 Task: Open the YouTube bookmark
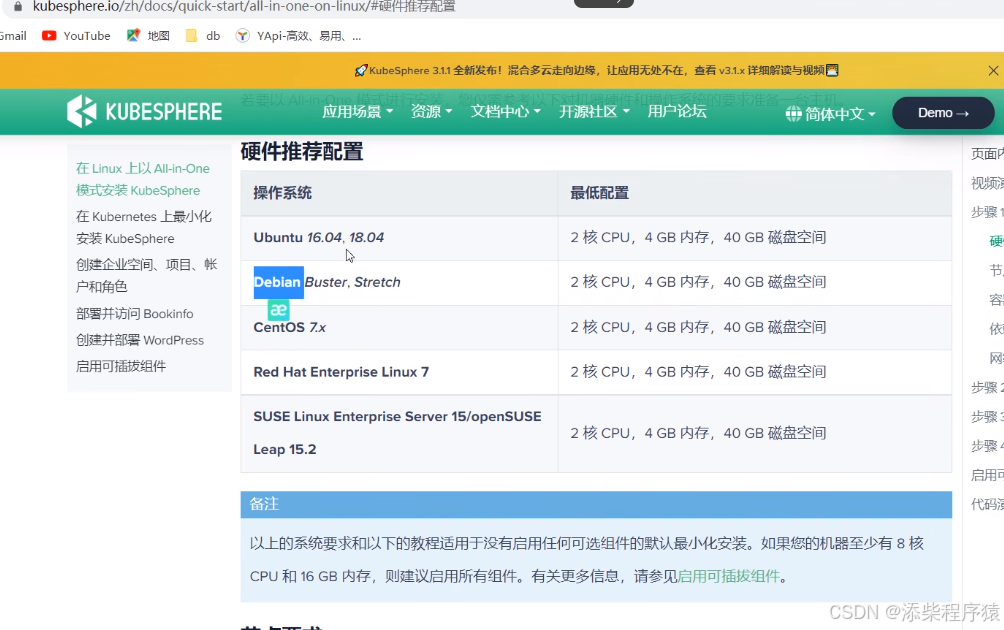pyautogui.click(x=76, y=36)
